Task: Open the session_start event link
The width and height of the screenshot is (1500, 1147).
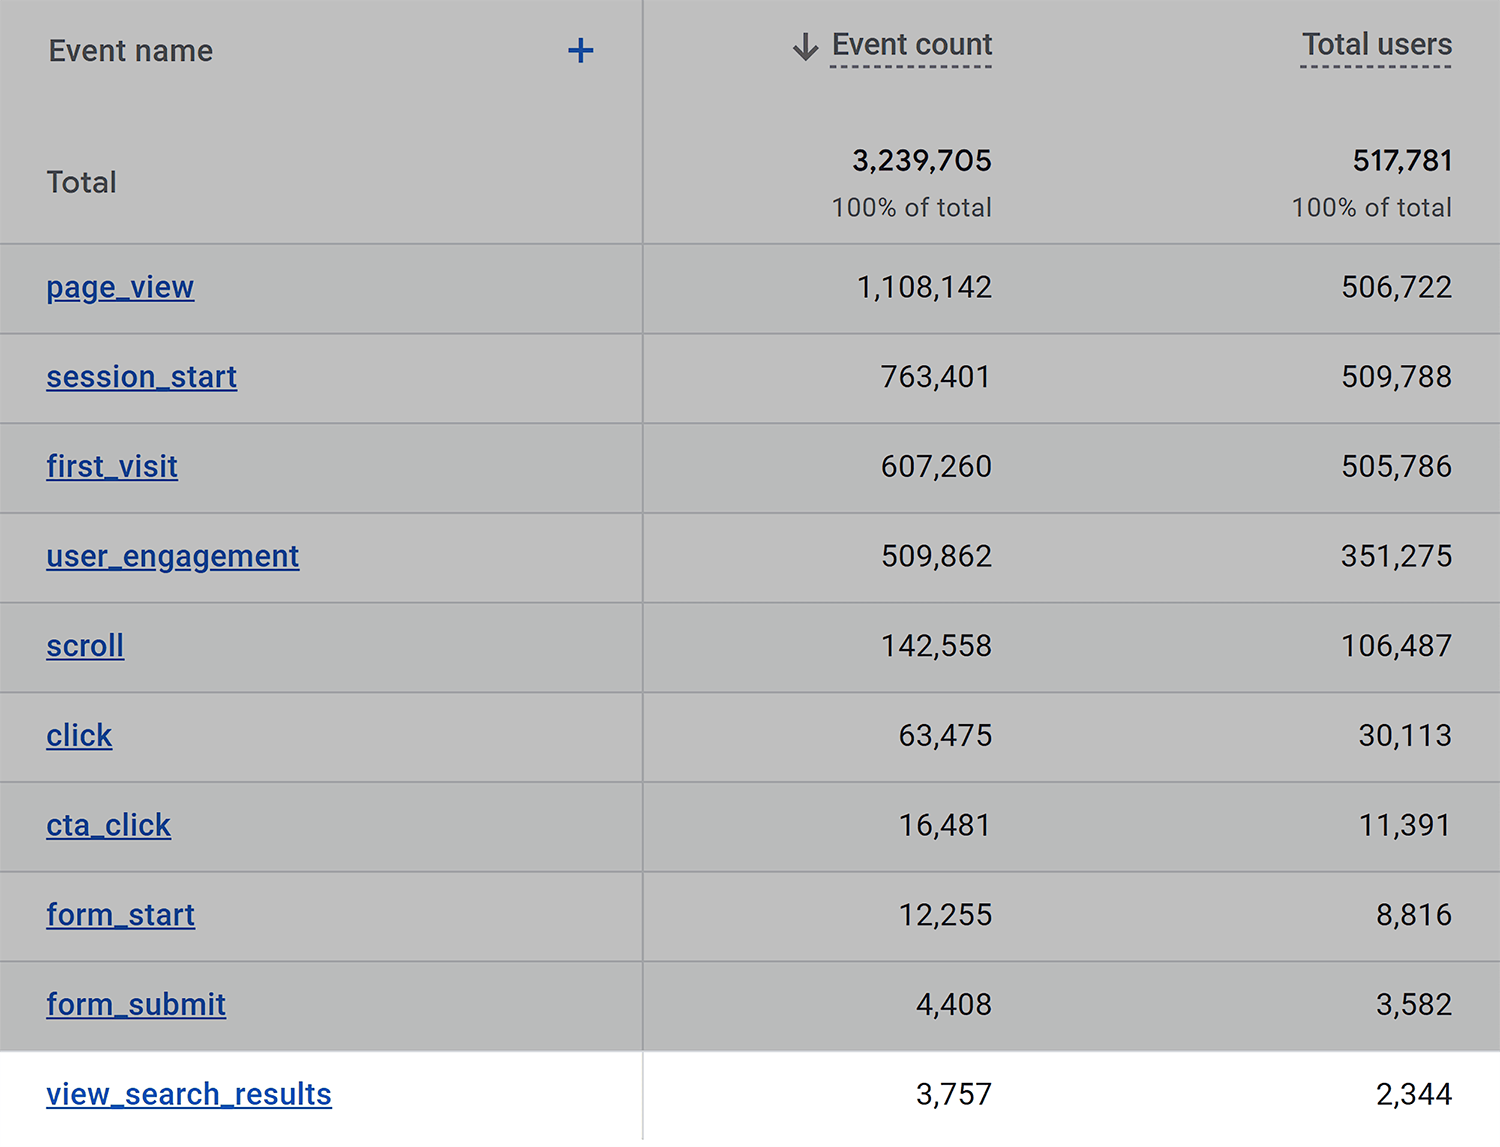Action: click(142, 377)
